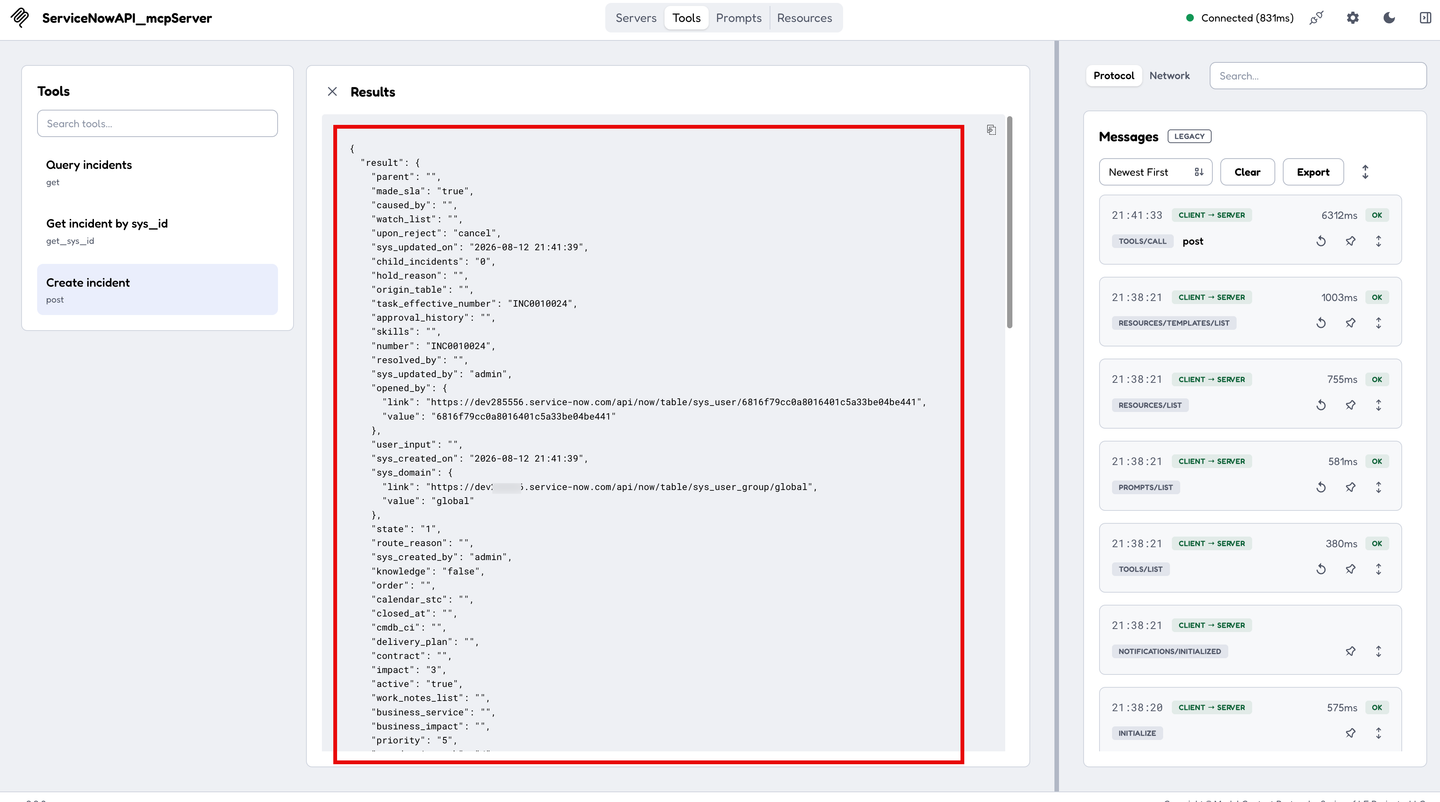Expand the resources/templates/list message
The width and height of the screenshot is (1440, 802).
coord(1379,323)
